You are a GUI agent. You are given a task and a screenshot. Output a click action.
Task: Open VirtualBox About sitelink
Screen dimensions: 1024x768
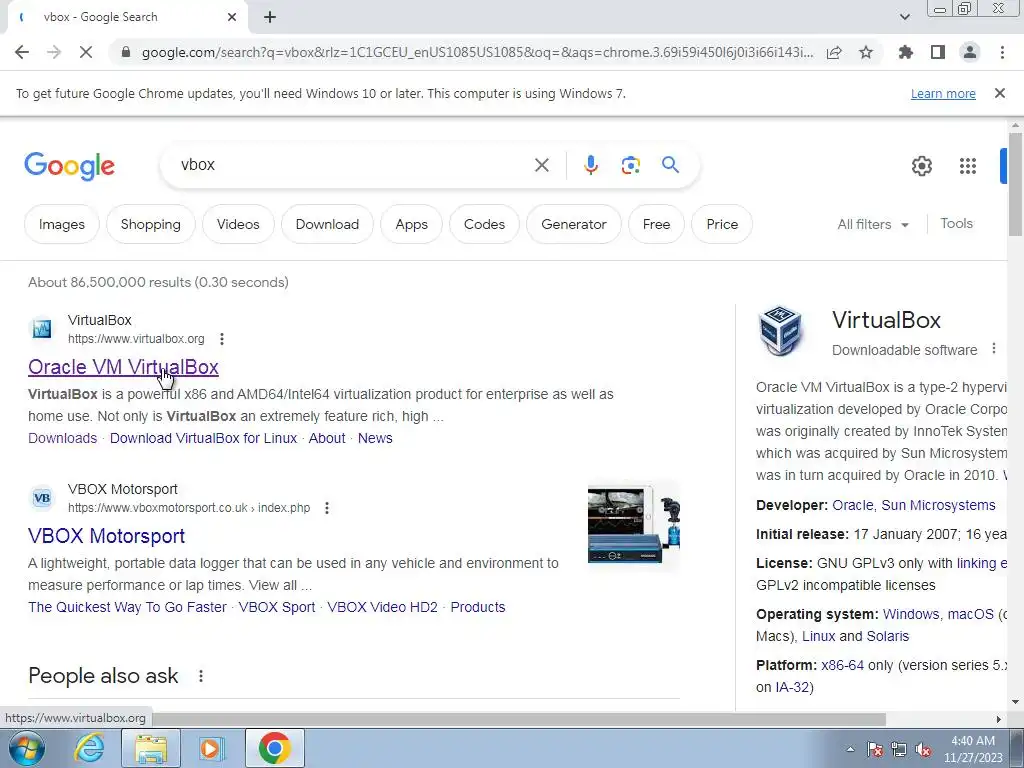coord(327,438)
